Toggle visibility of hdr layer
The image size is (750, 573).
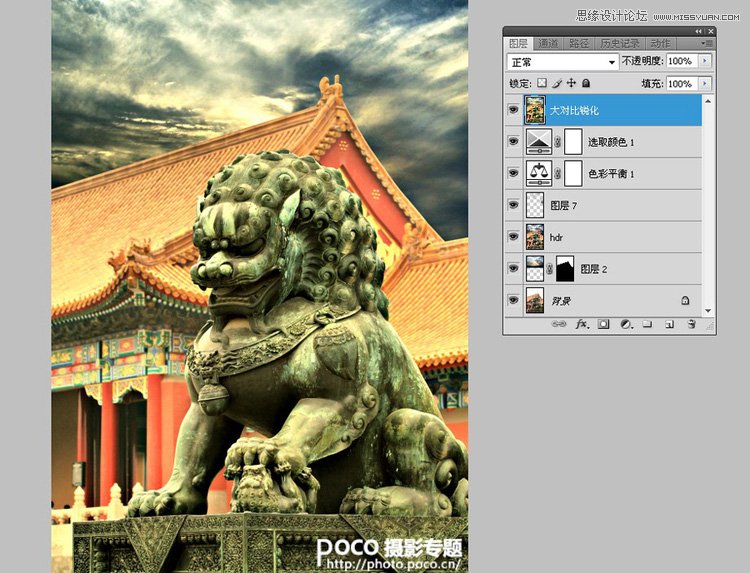click(x=513, y=237)
